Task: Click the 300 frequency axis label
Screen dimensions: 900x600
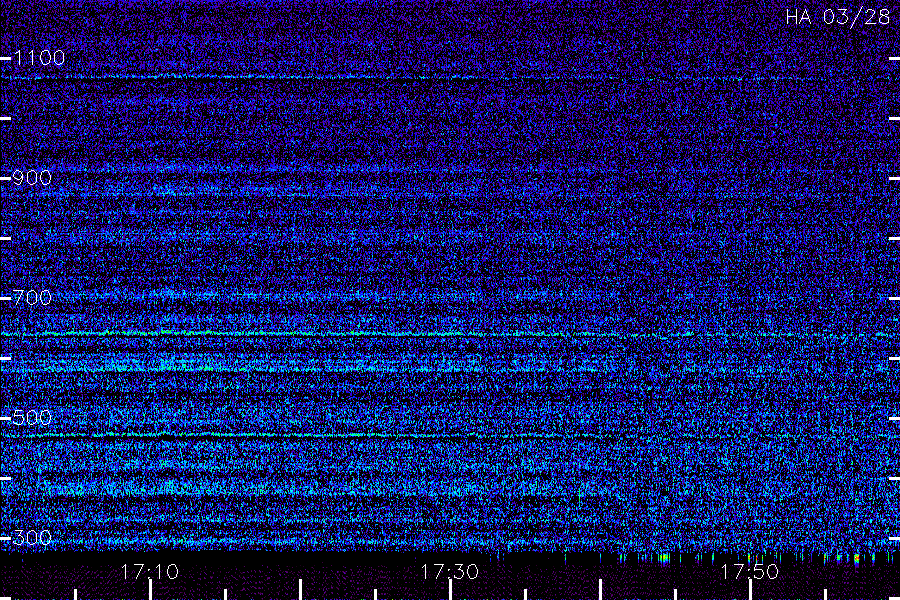Action: click(32, 538)
